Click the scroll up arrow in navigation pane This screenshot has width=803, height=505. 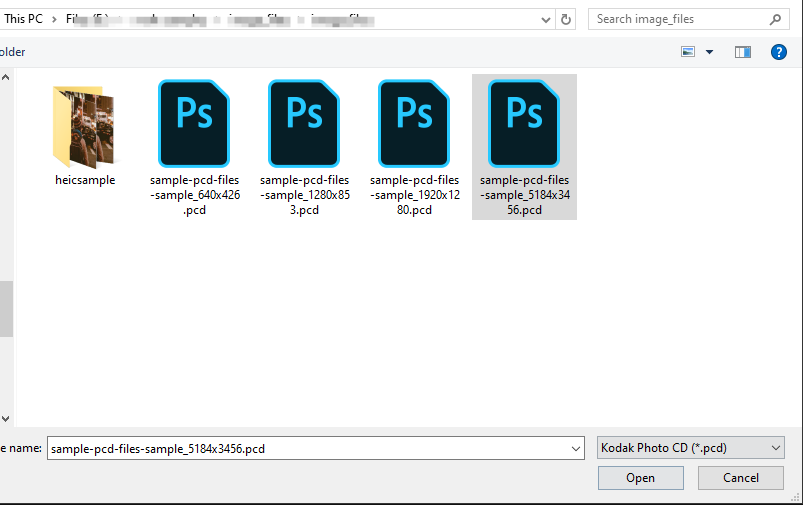(6, 77)
